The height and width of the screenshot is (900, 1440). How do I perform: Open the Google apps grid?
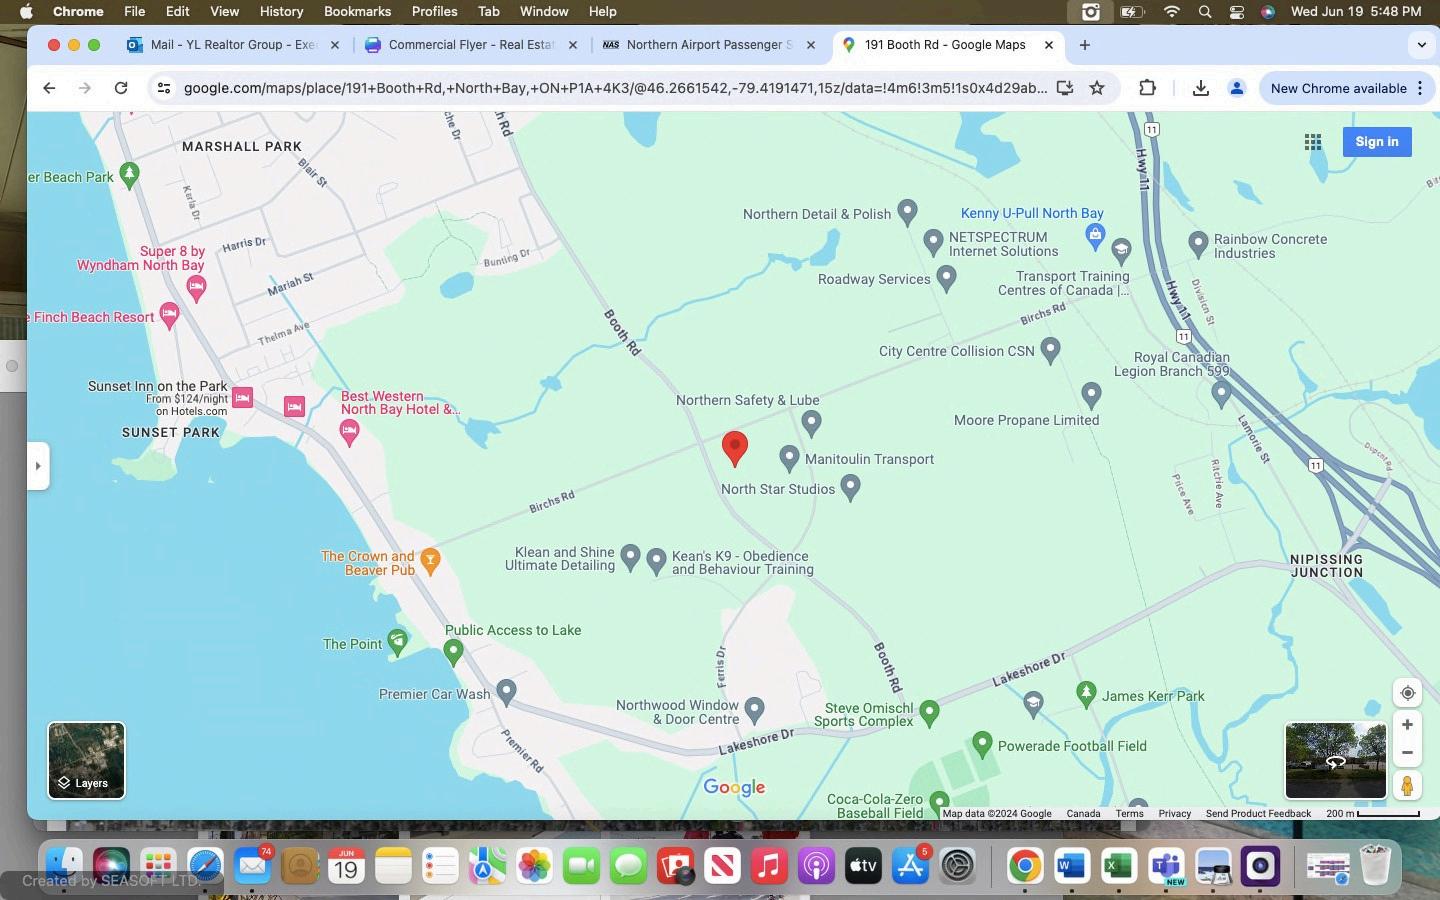click(x=1313, y=142)
